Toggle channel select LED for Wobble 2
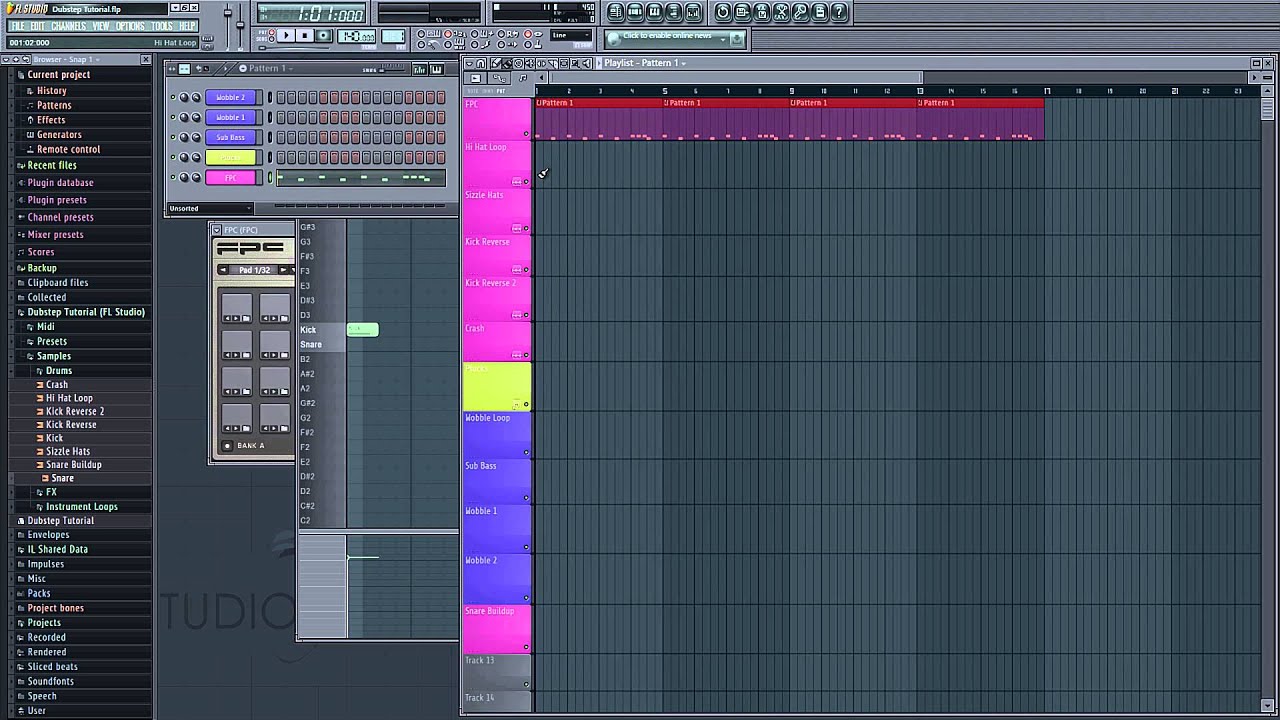The width and height of the screenshot is (1280, 720). pyautogui.click(x=270, y=97)
